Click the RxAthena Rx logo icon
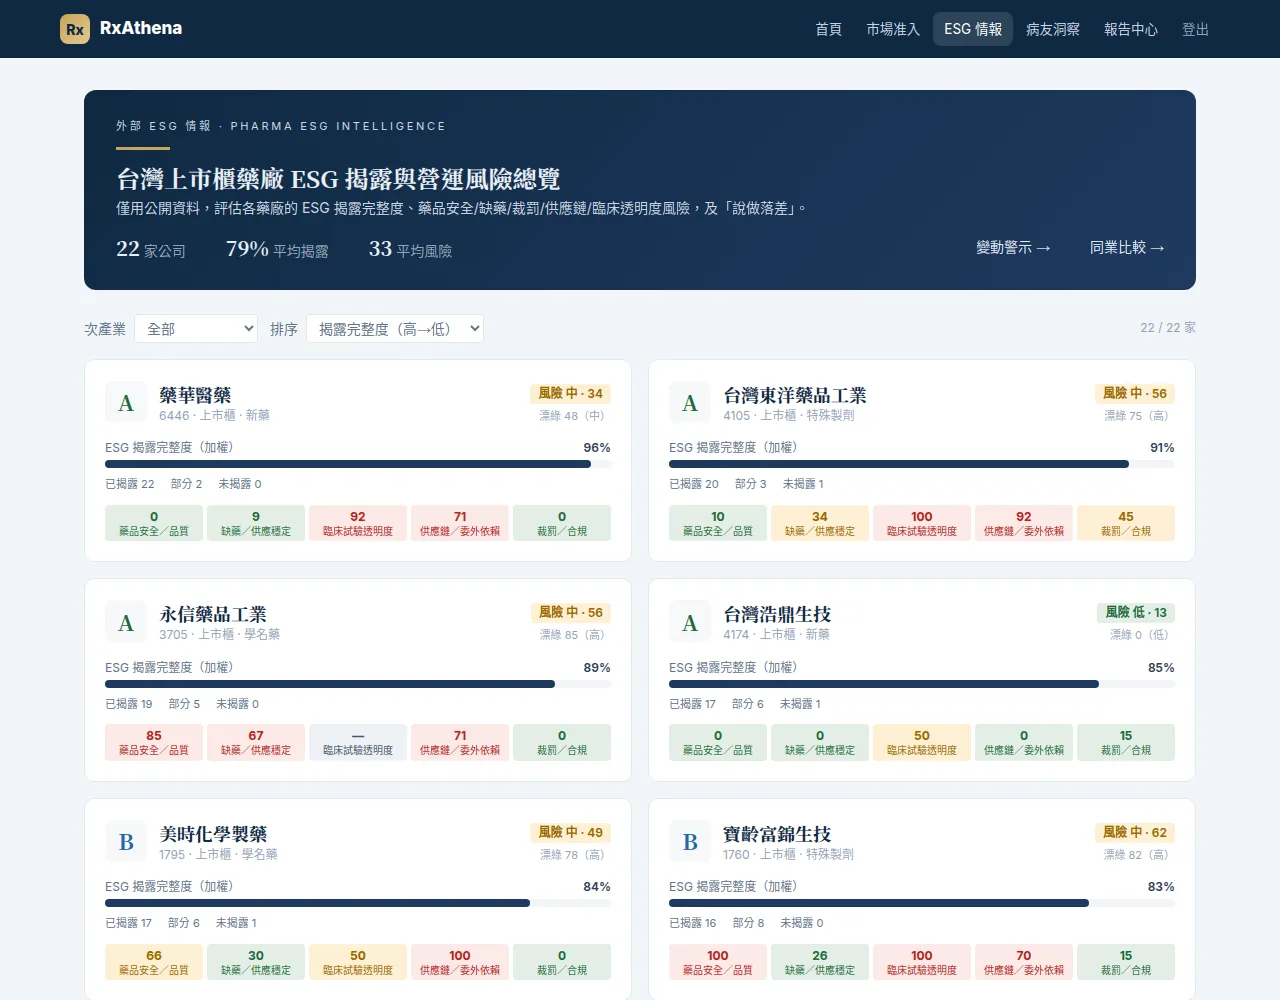 click(x=75, y=29)
